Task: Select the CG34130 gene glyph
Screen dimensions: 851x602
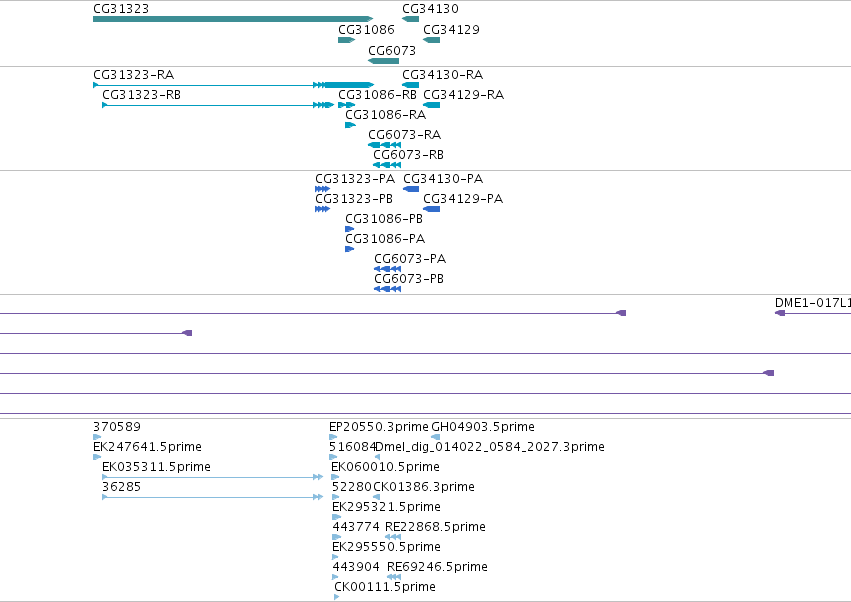Action: tap(410, 19)
